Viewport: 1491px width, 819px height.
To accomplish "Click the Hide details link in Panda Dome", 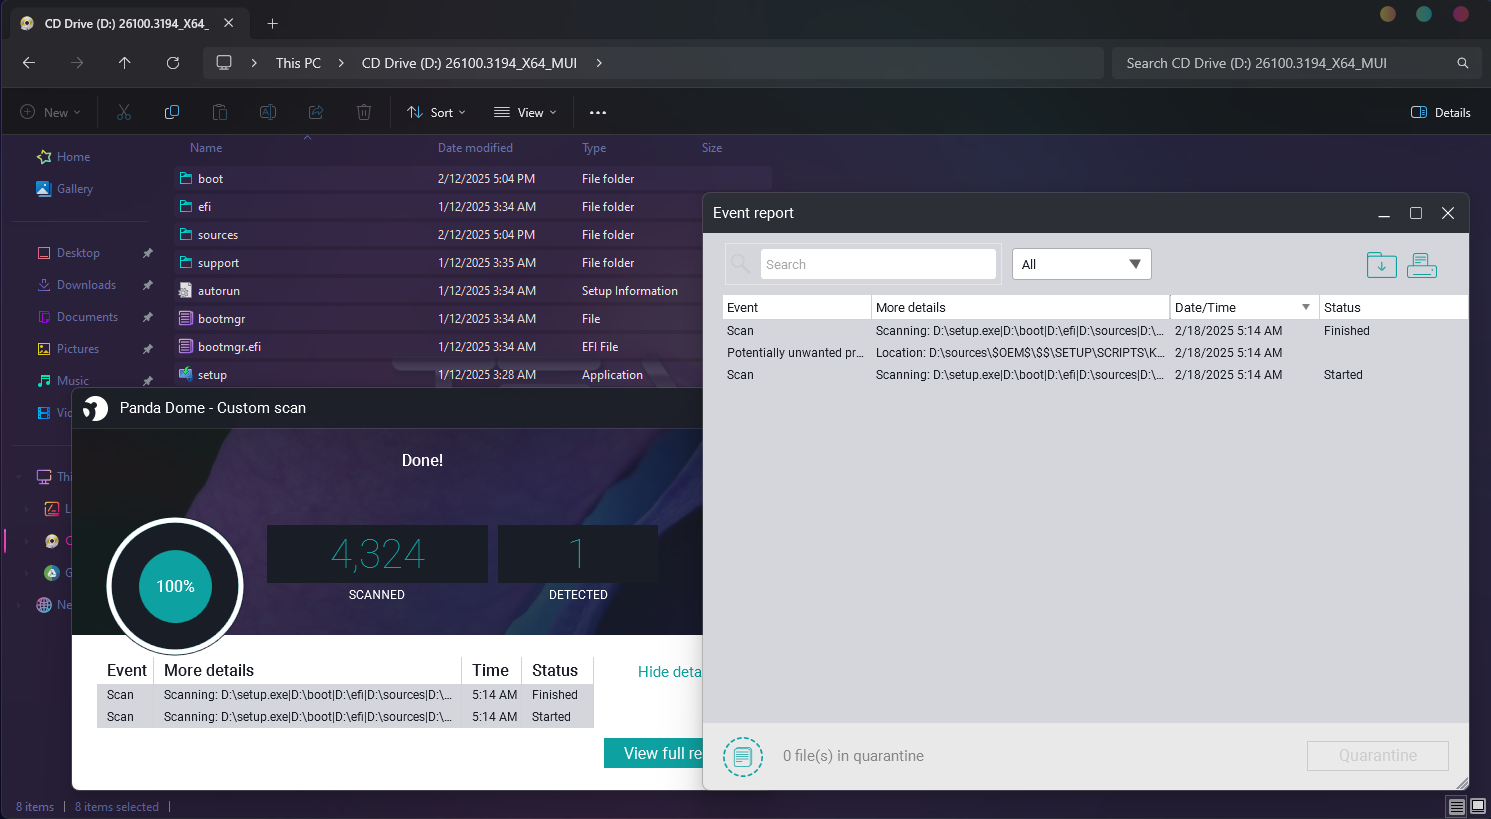I will [x=670, y=672].
